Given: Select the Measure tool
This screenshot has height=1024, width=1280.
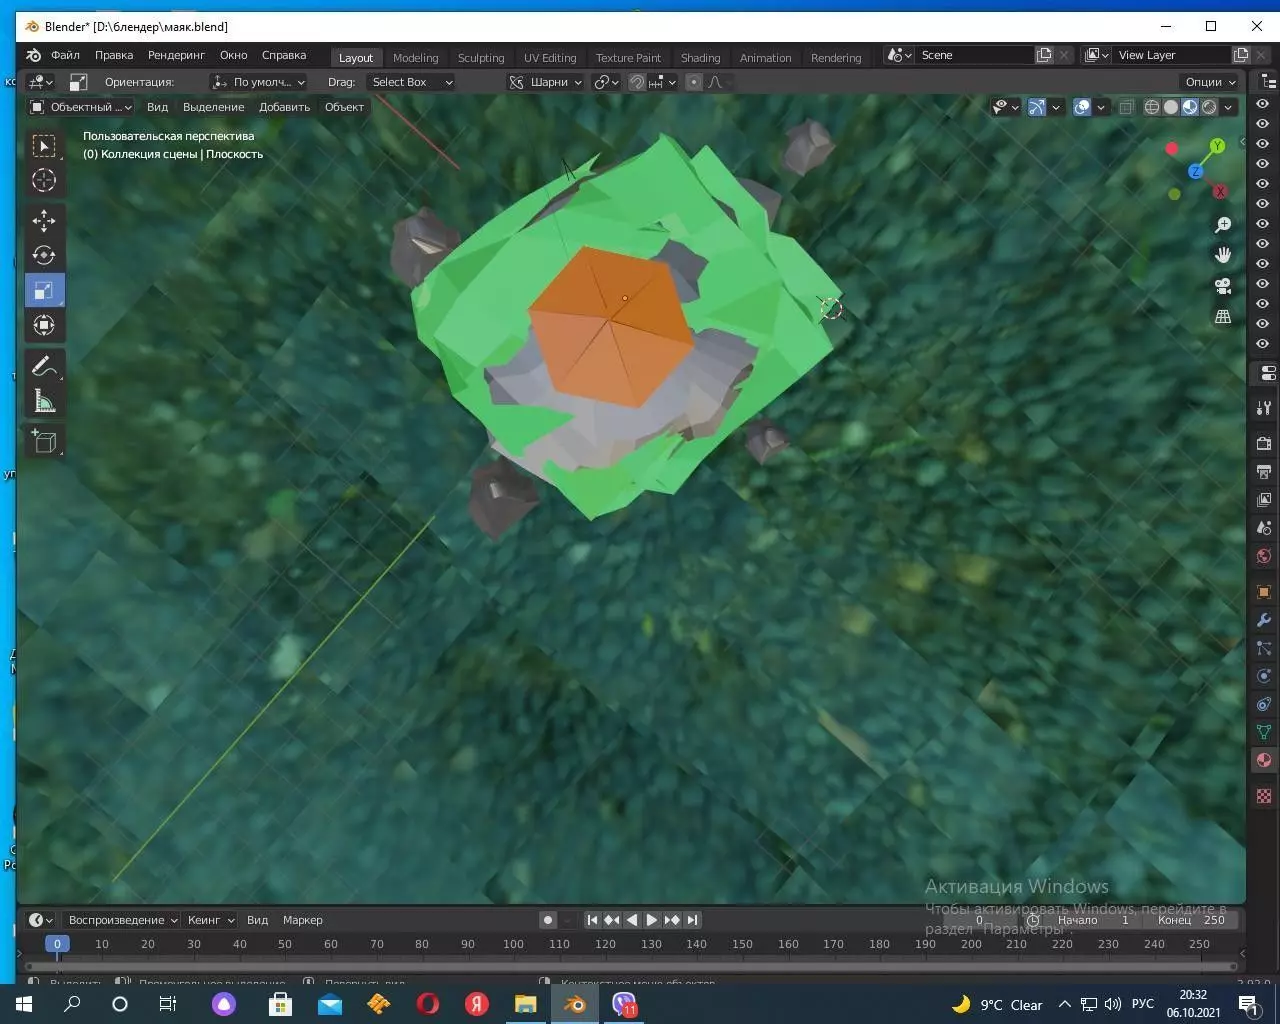Looking at the screenshot, I should 44,401.
